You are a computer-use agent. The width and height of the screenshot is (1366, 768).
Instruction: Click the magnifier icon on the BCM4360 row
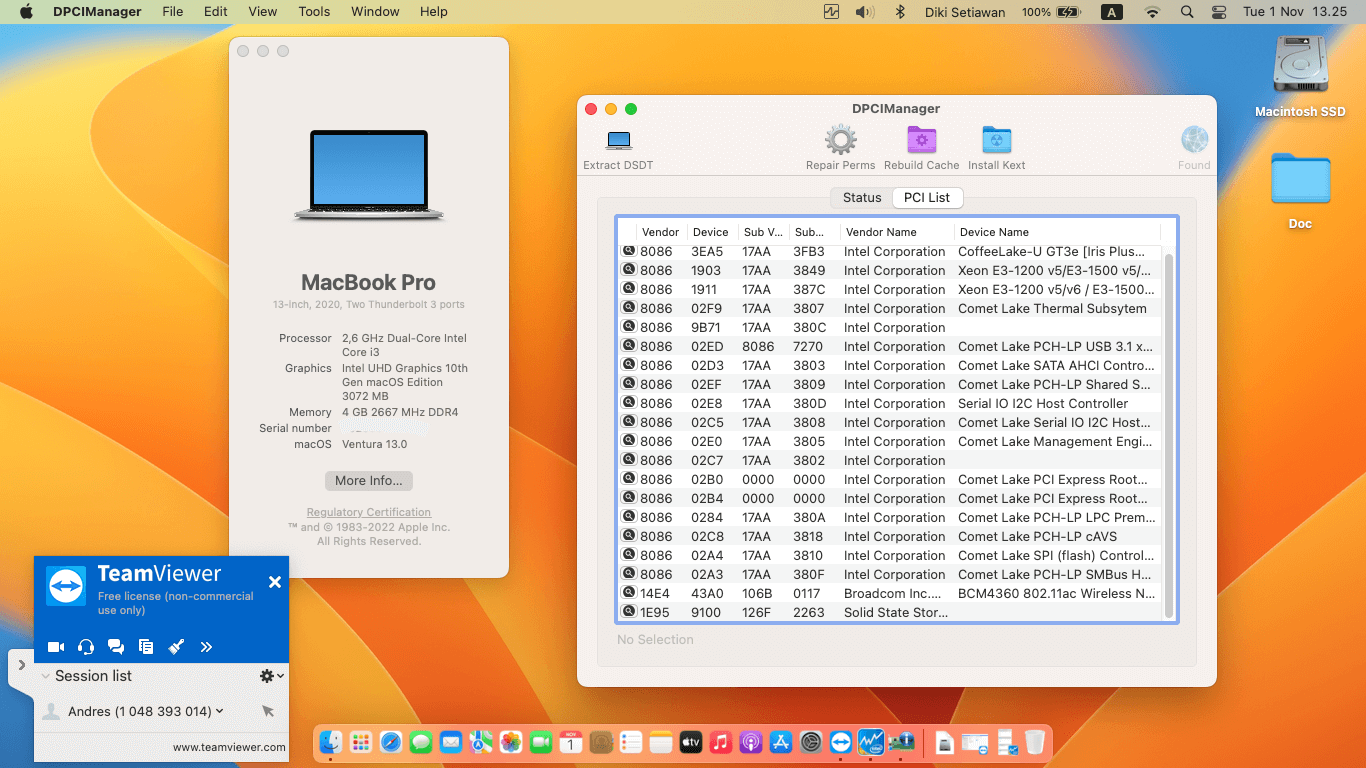pyautogui.click(x=629, y=593)
